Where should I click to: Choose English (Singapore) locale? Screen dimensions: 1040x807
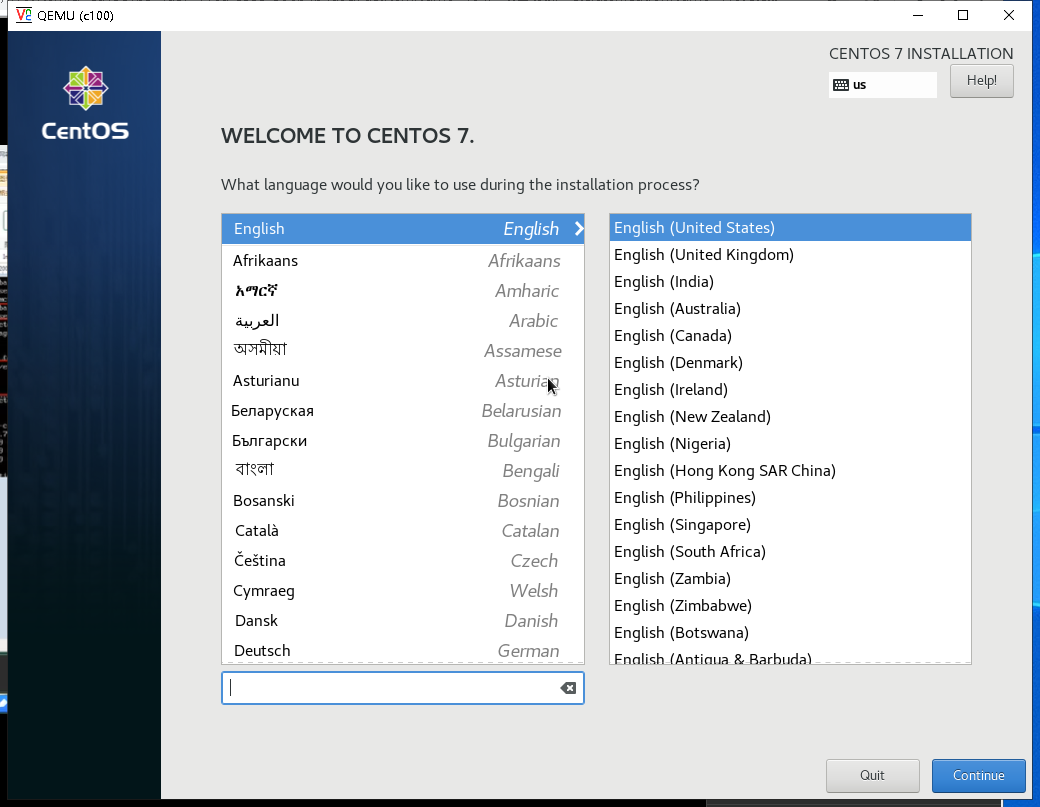point(790,525)
